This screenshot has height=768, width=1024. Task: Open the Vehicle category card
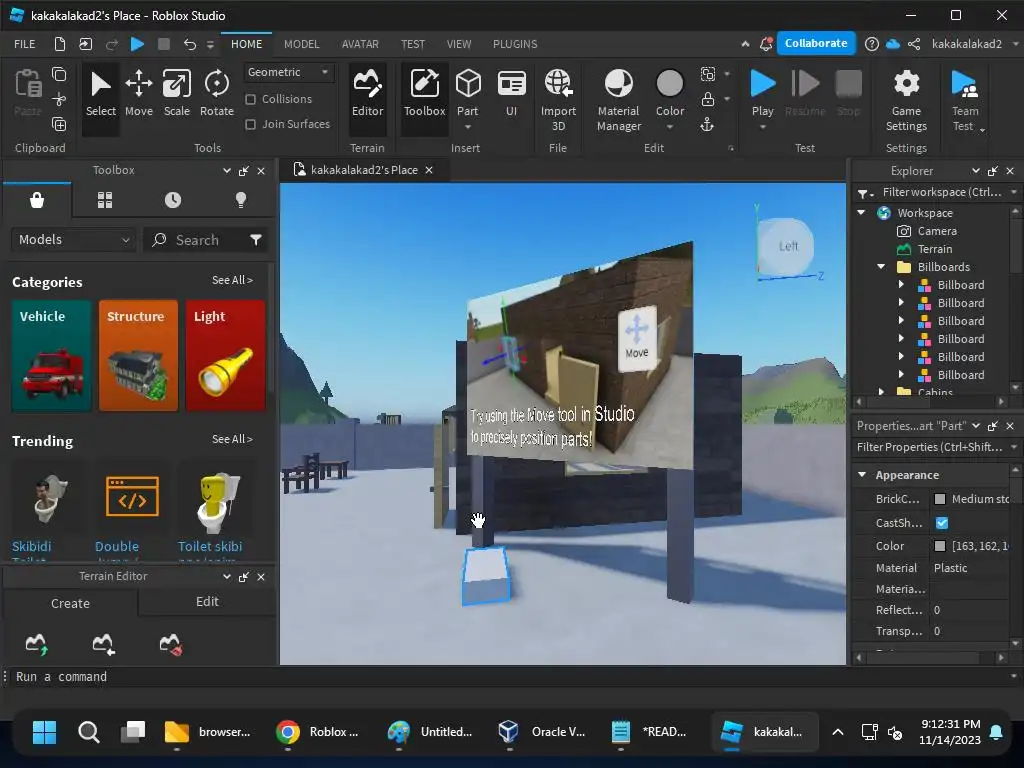click(x=51, y=355)
